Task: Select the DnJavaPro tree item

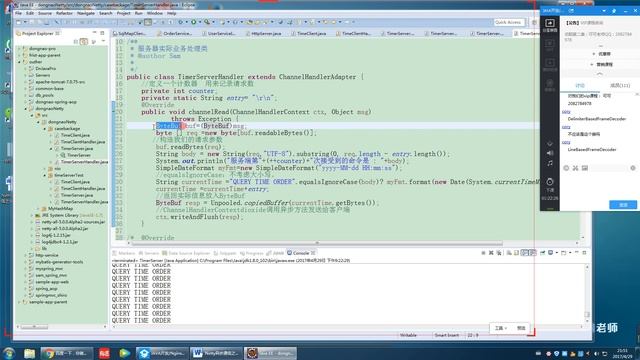Action: 45,69
